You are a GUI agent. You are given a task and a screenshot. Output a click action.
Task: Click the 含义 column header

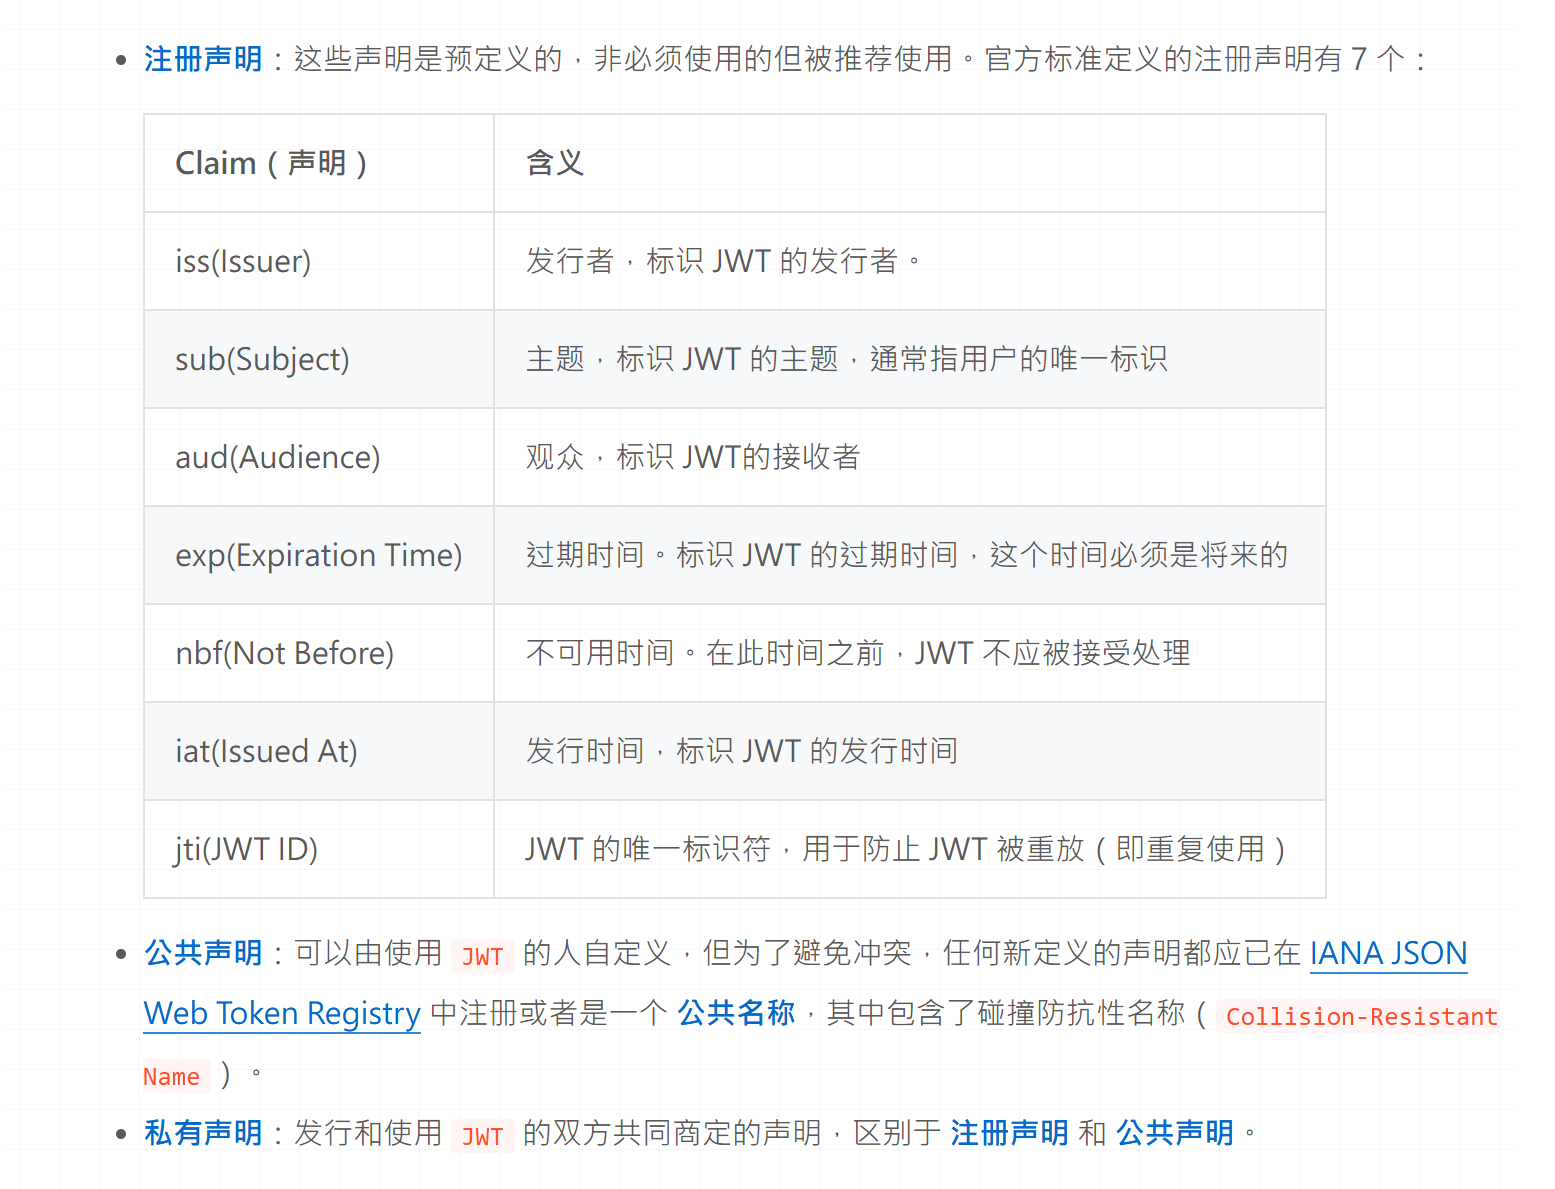555,163
